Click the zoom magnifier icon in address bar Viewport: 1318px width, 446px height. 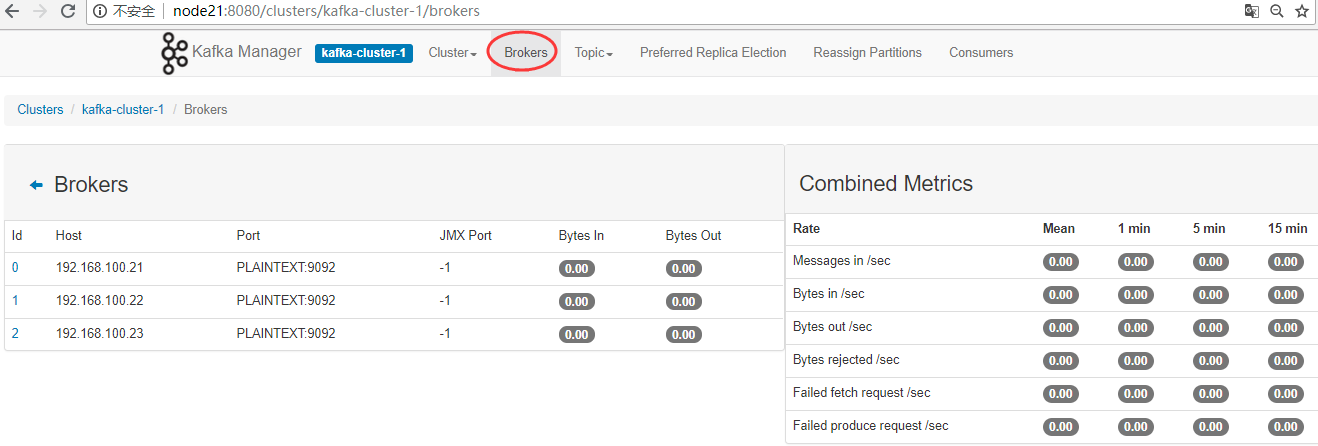1277,11
